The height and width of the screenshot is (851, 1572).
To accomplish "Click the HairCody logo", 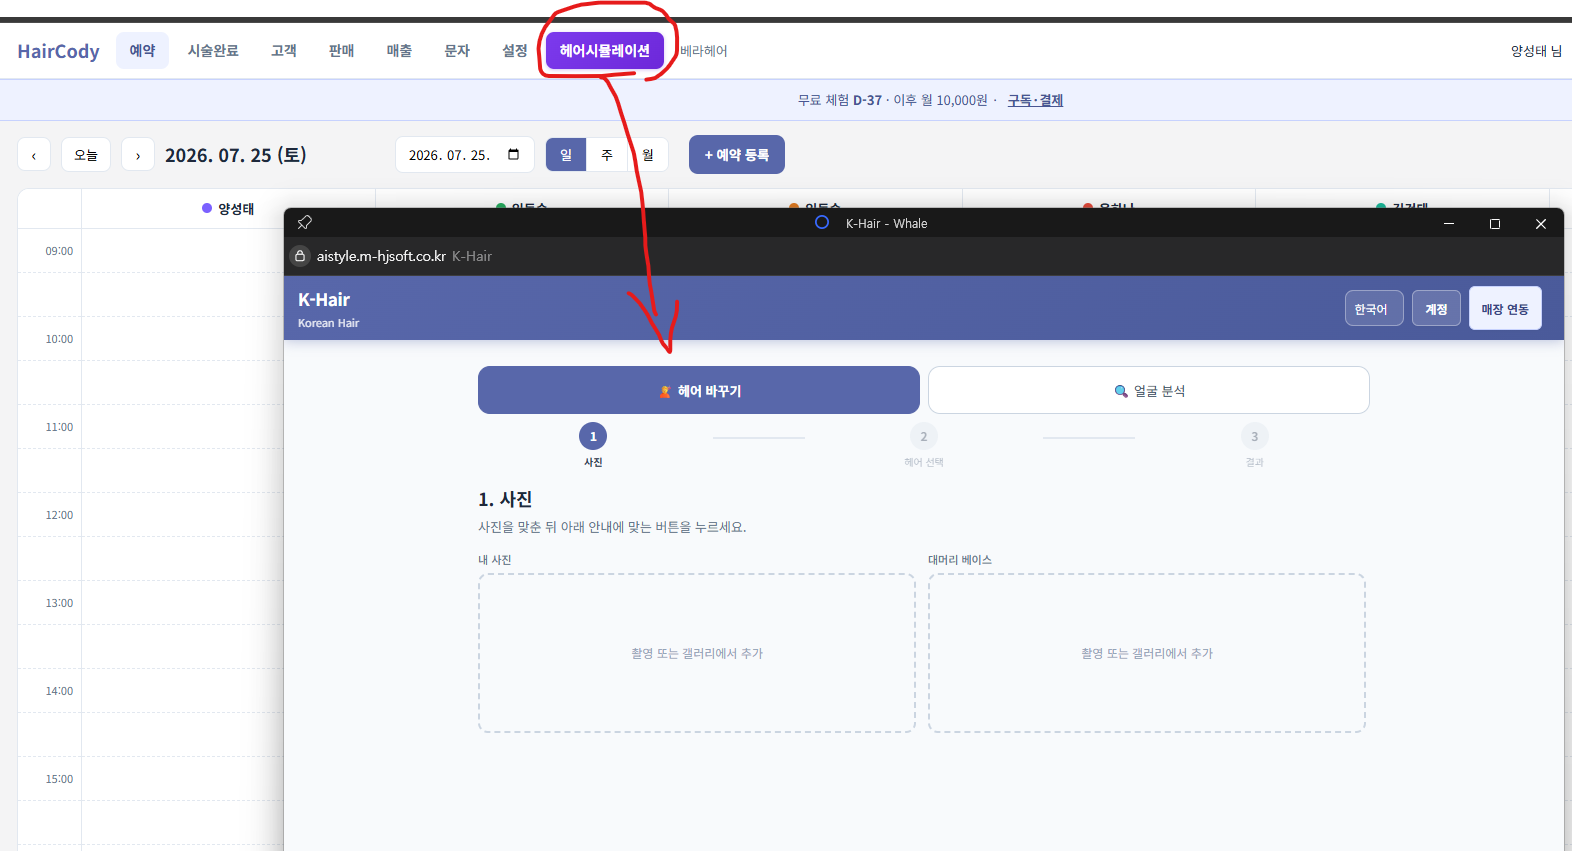I will 58,51.
